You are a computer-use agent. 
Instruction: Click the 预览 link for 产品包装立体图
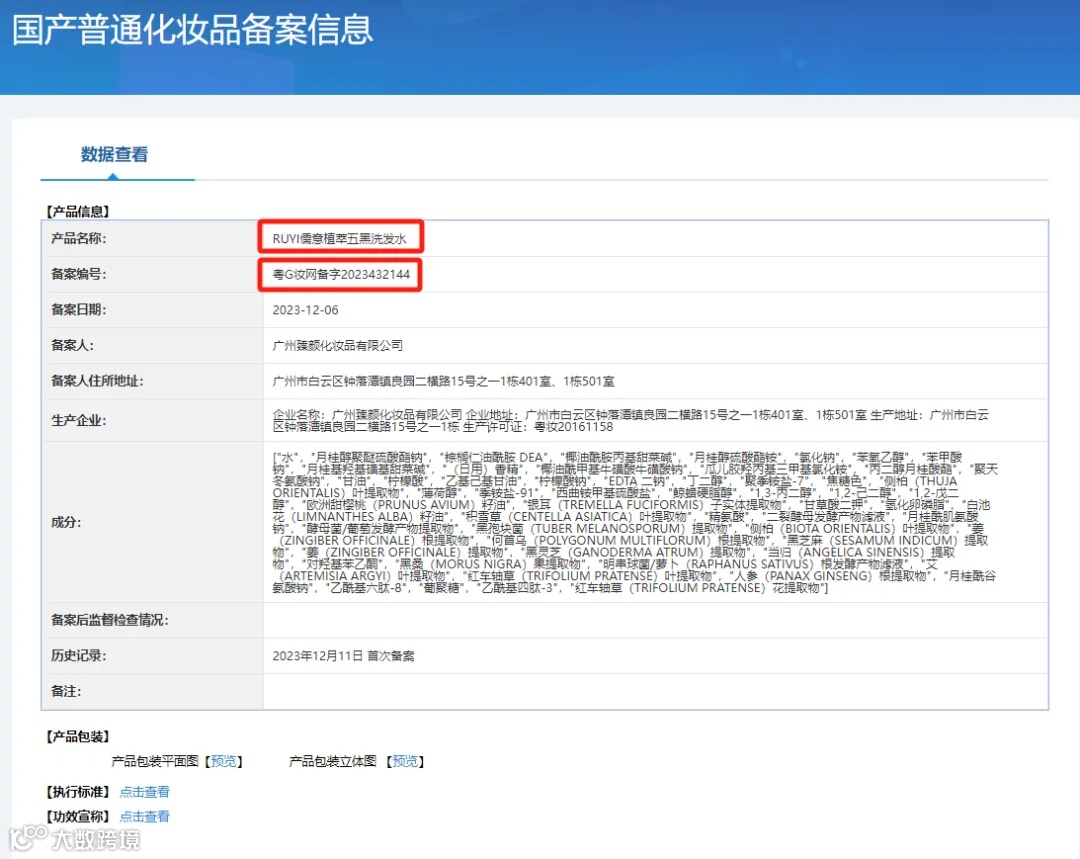click(405, 761)
